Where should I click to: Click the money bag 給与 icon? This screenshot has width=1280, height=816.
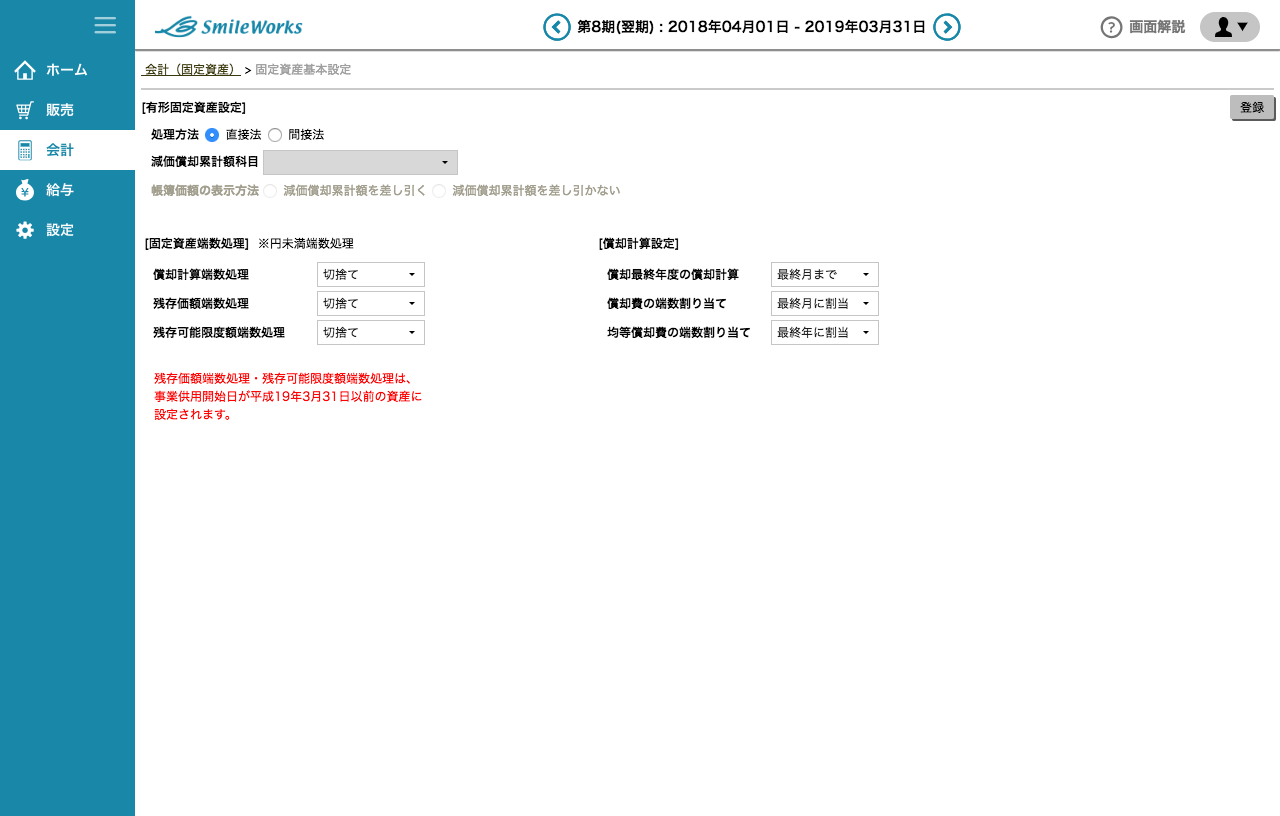click(x=25, y=190)
